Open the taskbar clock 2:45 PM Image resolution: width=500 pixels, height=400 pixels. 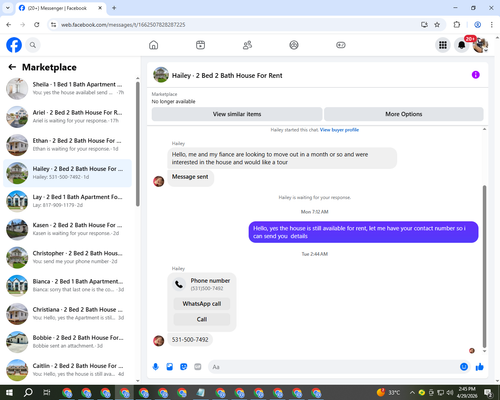467,392
